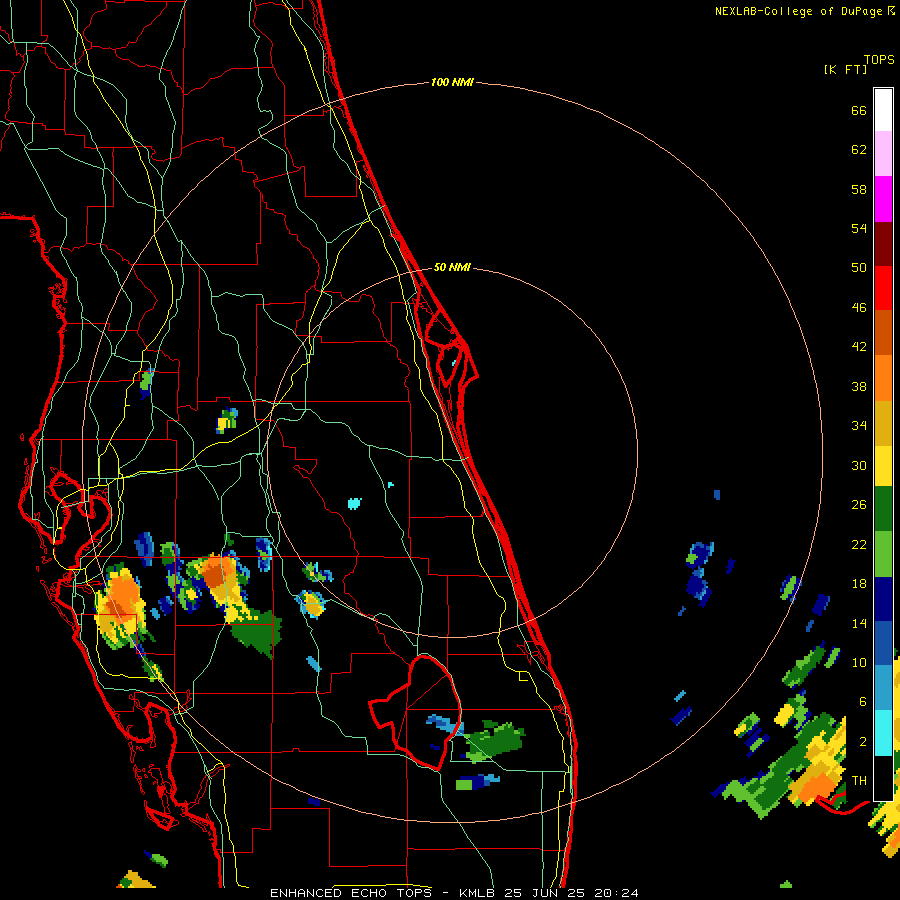Screen dimensions: 900x900
Task: Click the 20:24 timestamp in caption
Action: (616, 893)
